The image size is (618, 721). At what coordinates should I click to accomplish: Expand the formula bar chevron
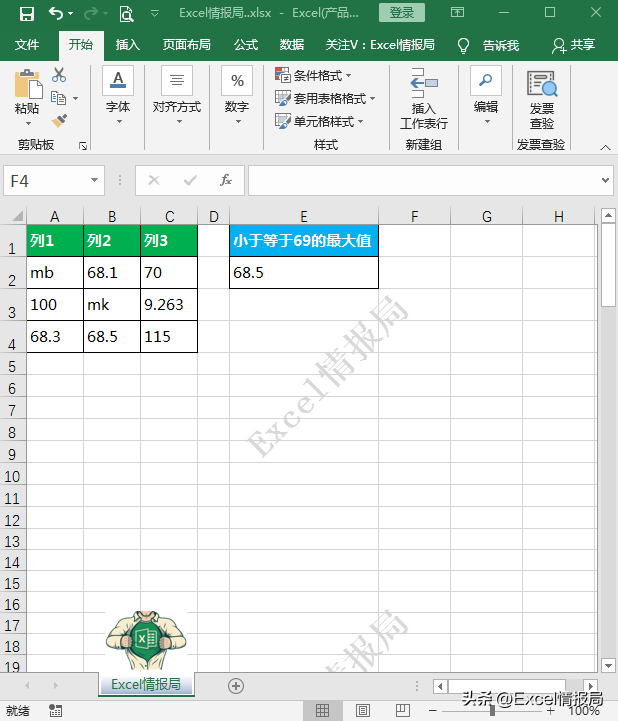tap(606, 181)
